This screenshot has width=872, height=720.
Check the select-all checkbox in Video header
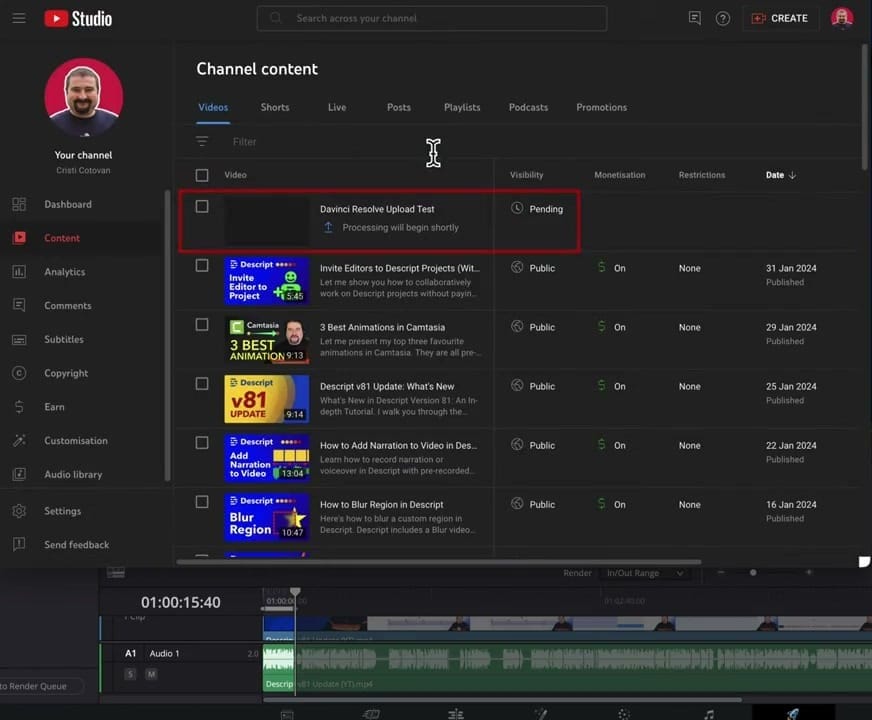pos(201,174)
